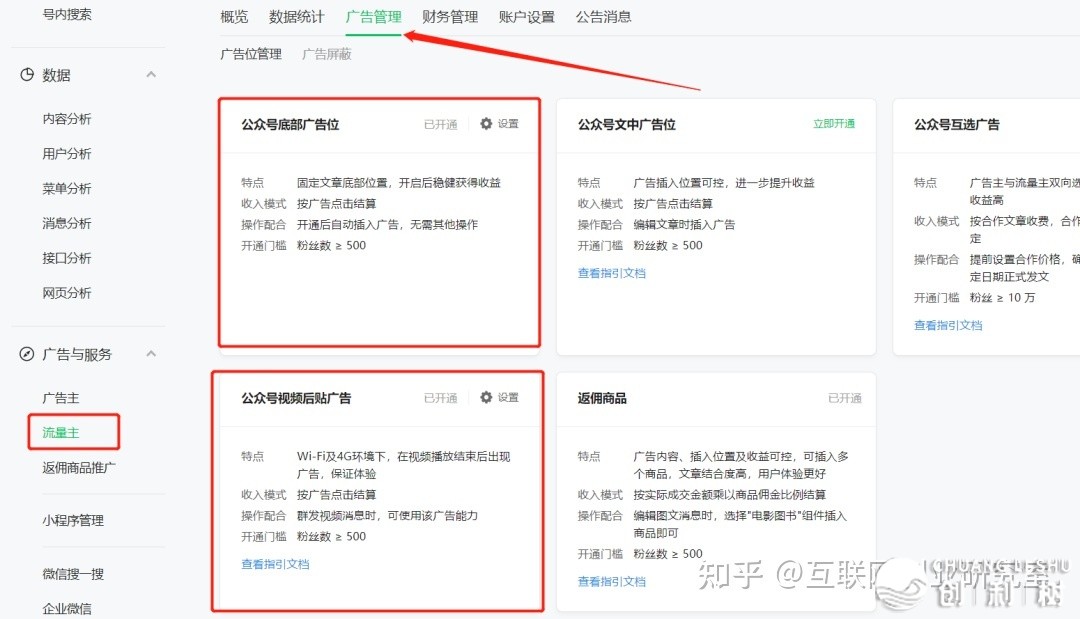1080x619 pixels.
Task: Click text 群发视频消息时，可使用该广告能力
Action: point(387,516)
